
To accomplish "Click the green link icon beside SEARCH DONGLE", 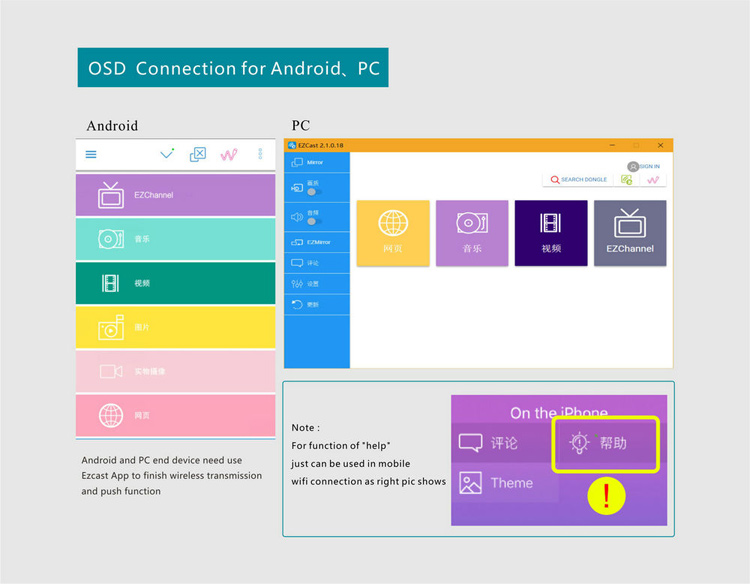I will (627, 180).
